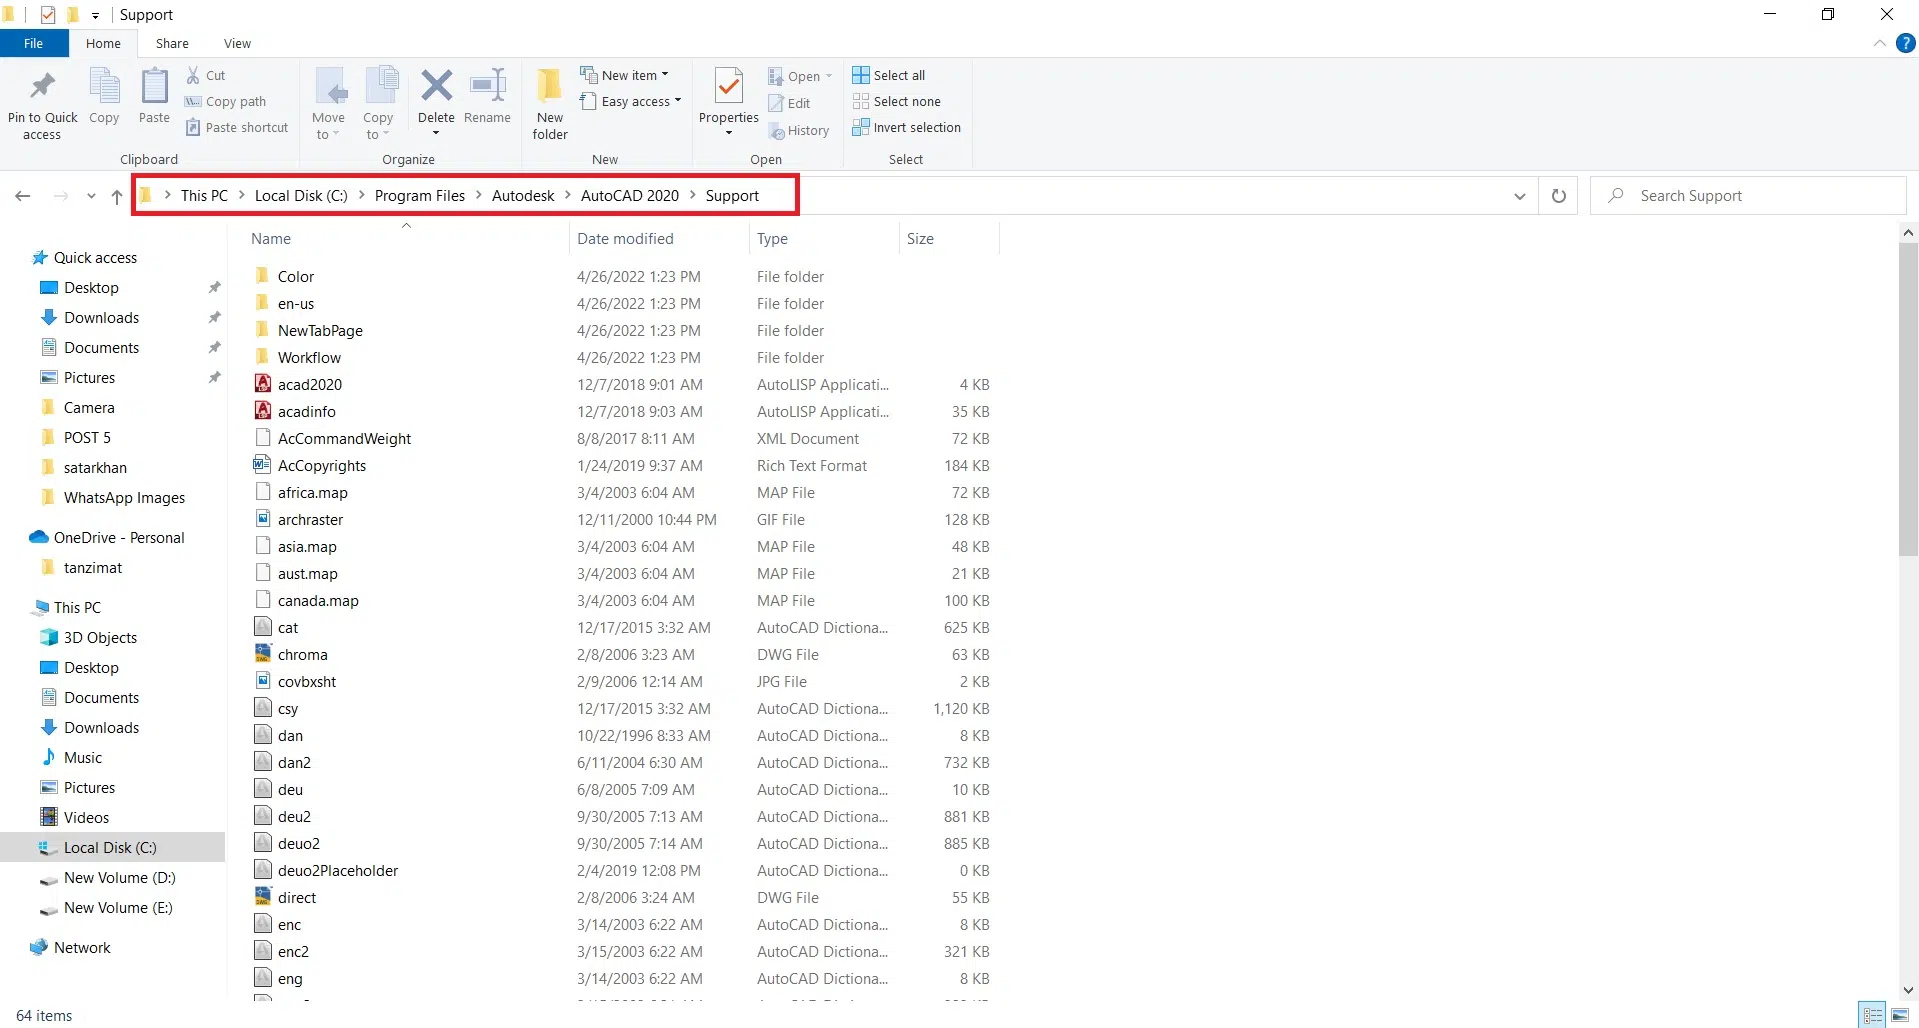Image resolution: width=1919 pixels, height=1028 pixels.
Task: Click the Help question mark icon
Action: 1906,43
